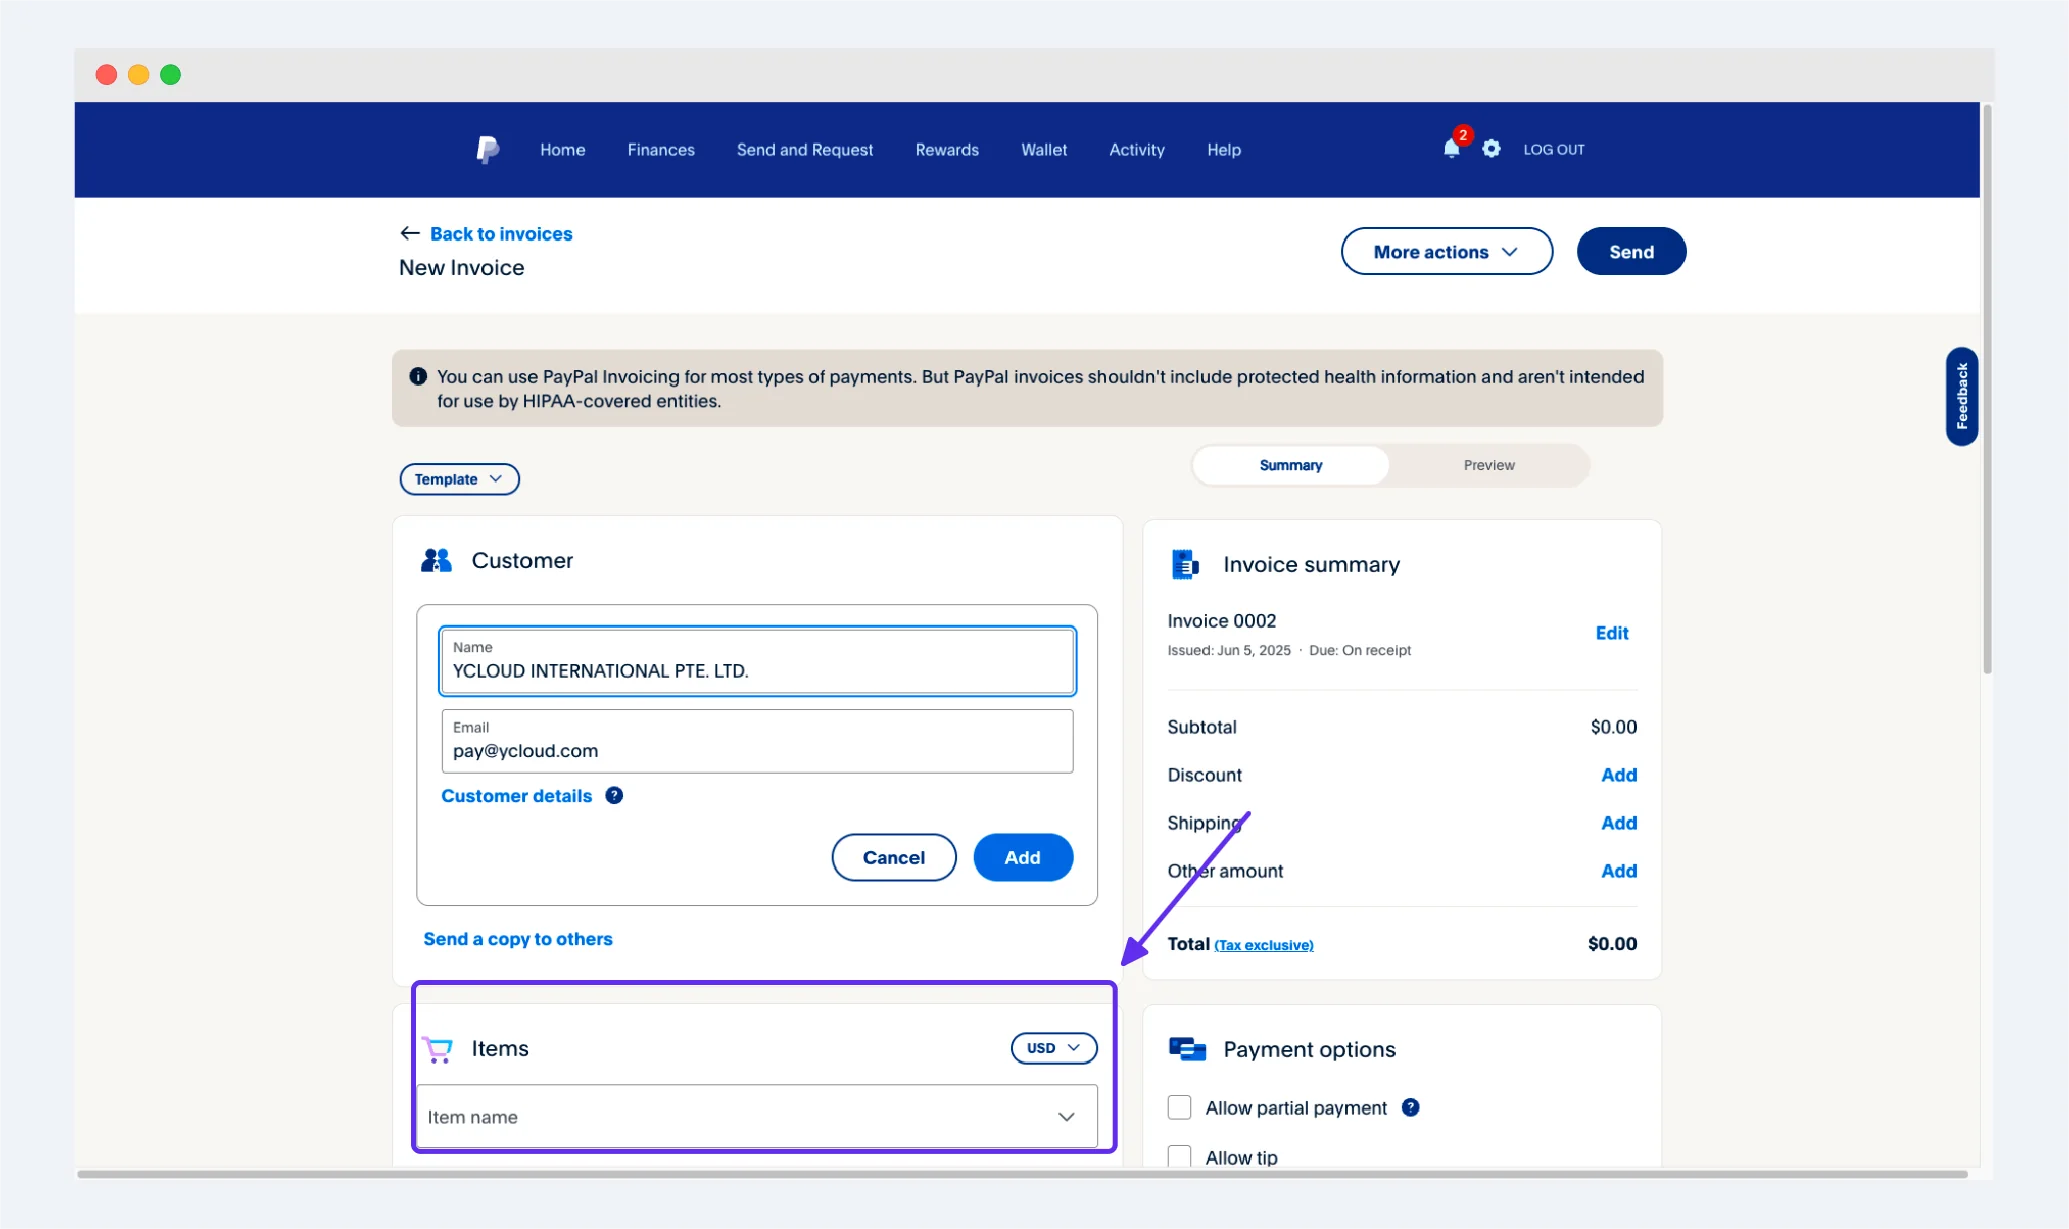The height and width of the screenshot is (1229, 2069).
Task: Add Shipping to invoice
Action: pyautogui.click(x=1619, y=823)
